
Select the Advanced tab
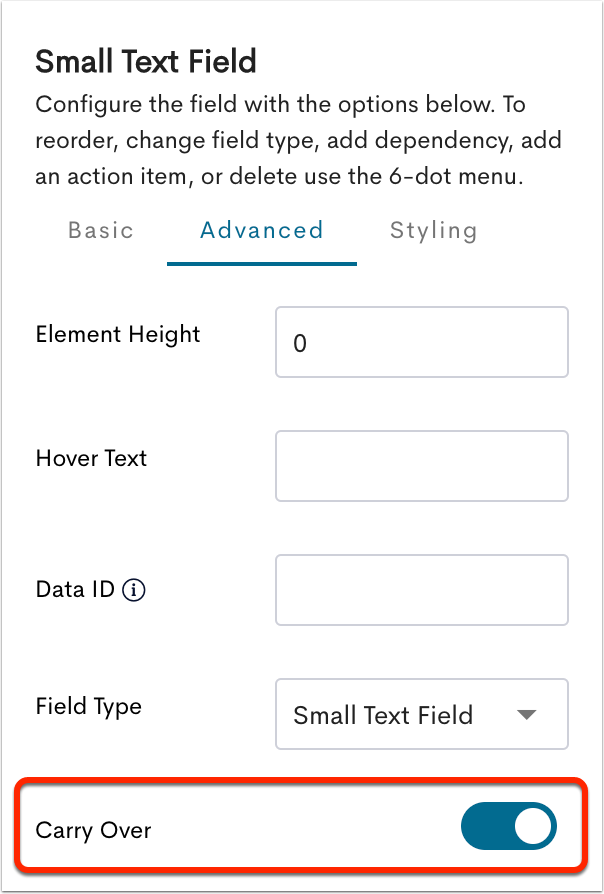262,230
